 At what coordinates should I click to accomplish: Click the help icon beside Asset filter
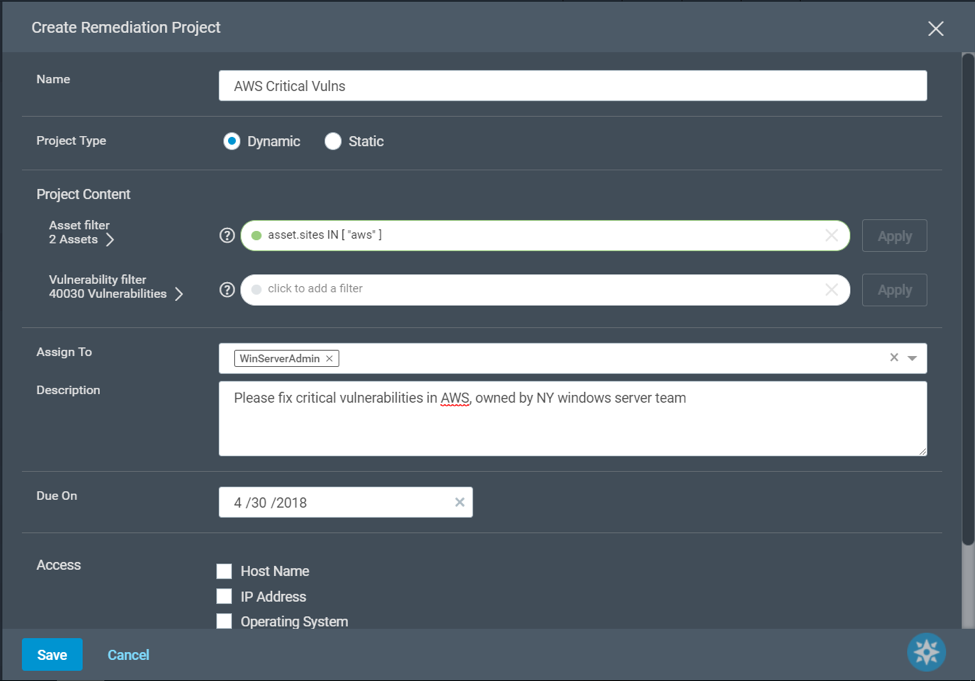pos(227,235)
